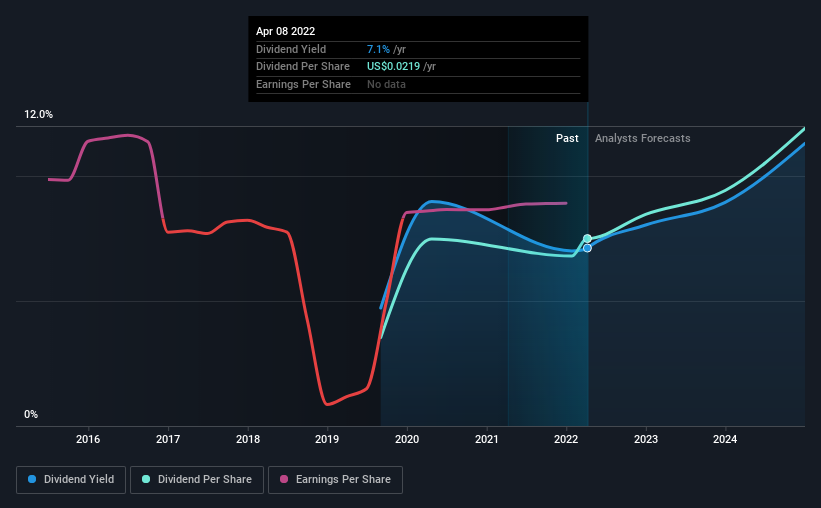Click the 2022 x-axis label
Viewport: 821px width, 508px height.
tap(566, 439)
